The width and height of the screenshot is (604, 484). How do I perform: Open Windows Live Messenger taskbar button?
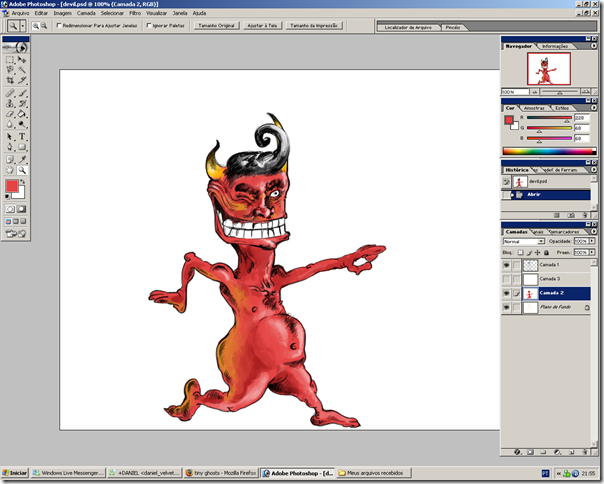point(68,473)
